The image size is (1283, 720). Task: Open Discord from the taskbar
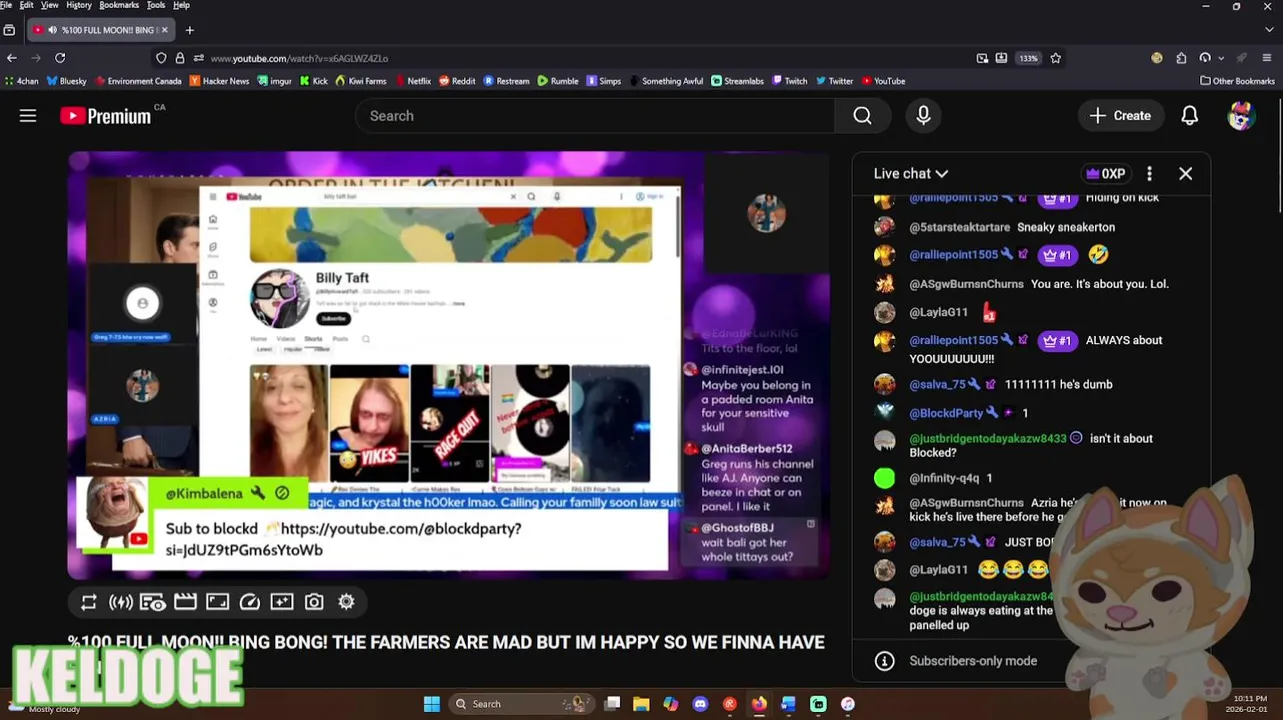pos(700,704)
